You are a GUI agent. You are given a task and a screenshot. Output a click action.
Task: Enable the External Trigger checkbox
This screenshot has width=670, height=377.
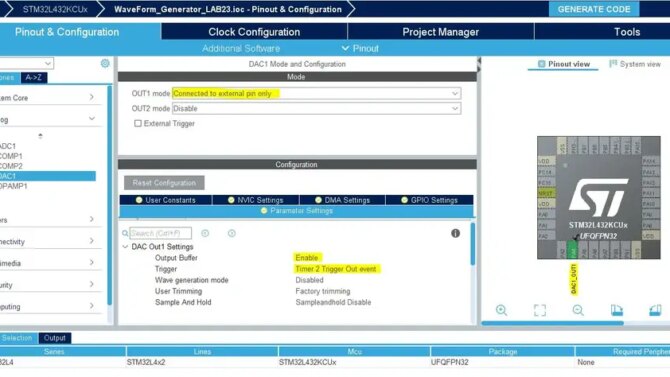138,124
